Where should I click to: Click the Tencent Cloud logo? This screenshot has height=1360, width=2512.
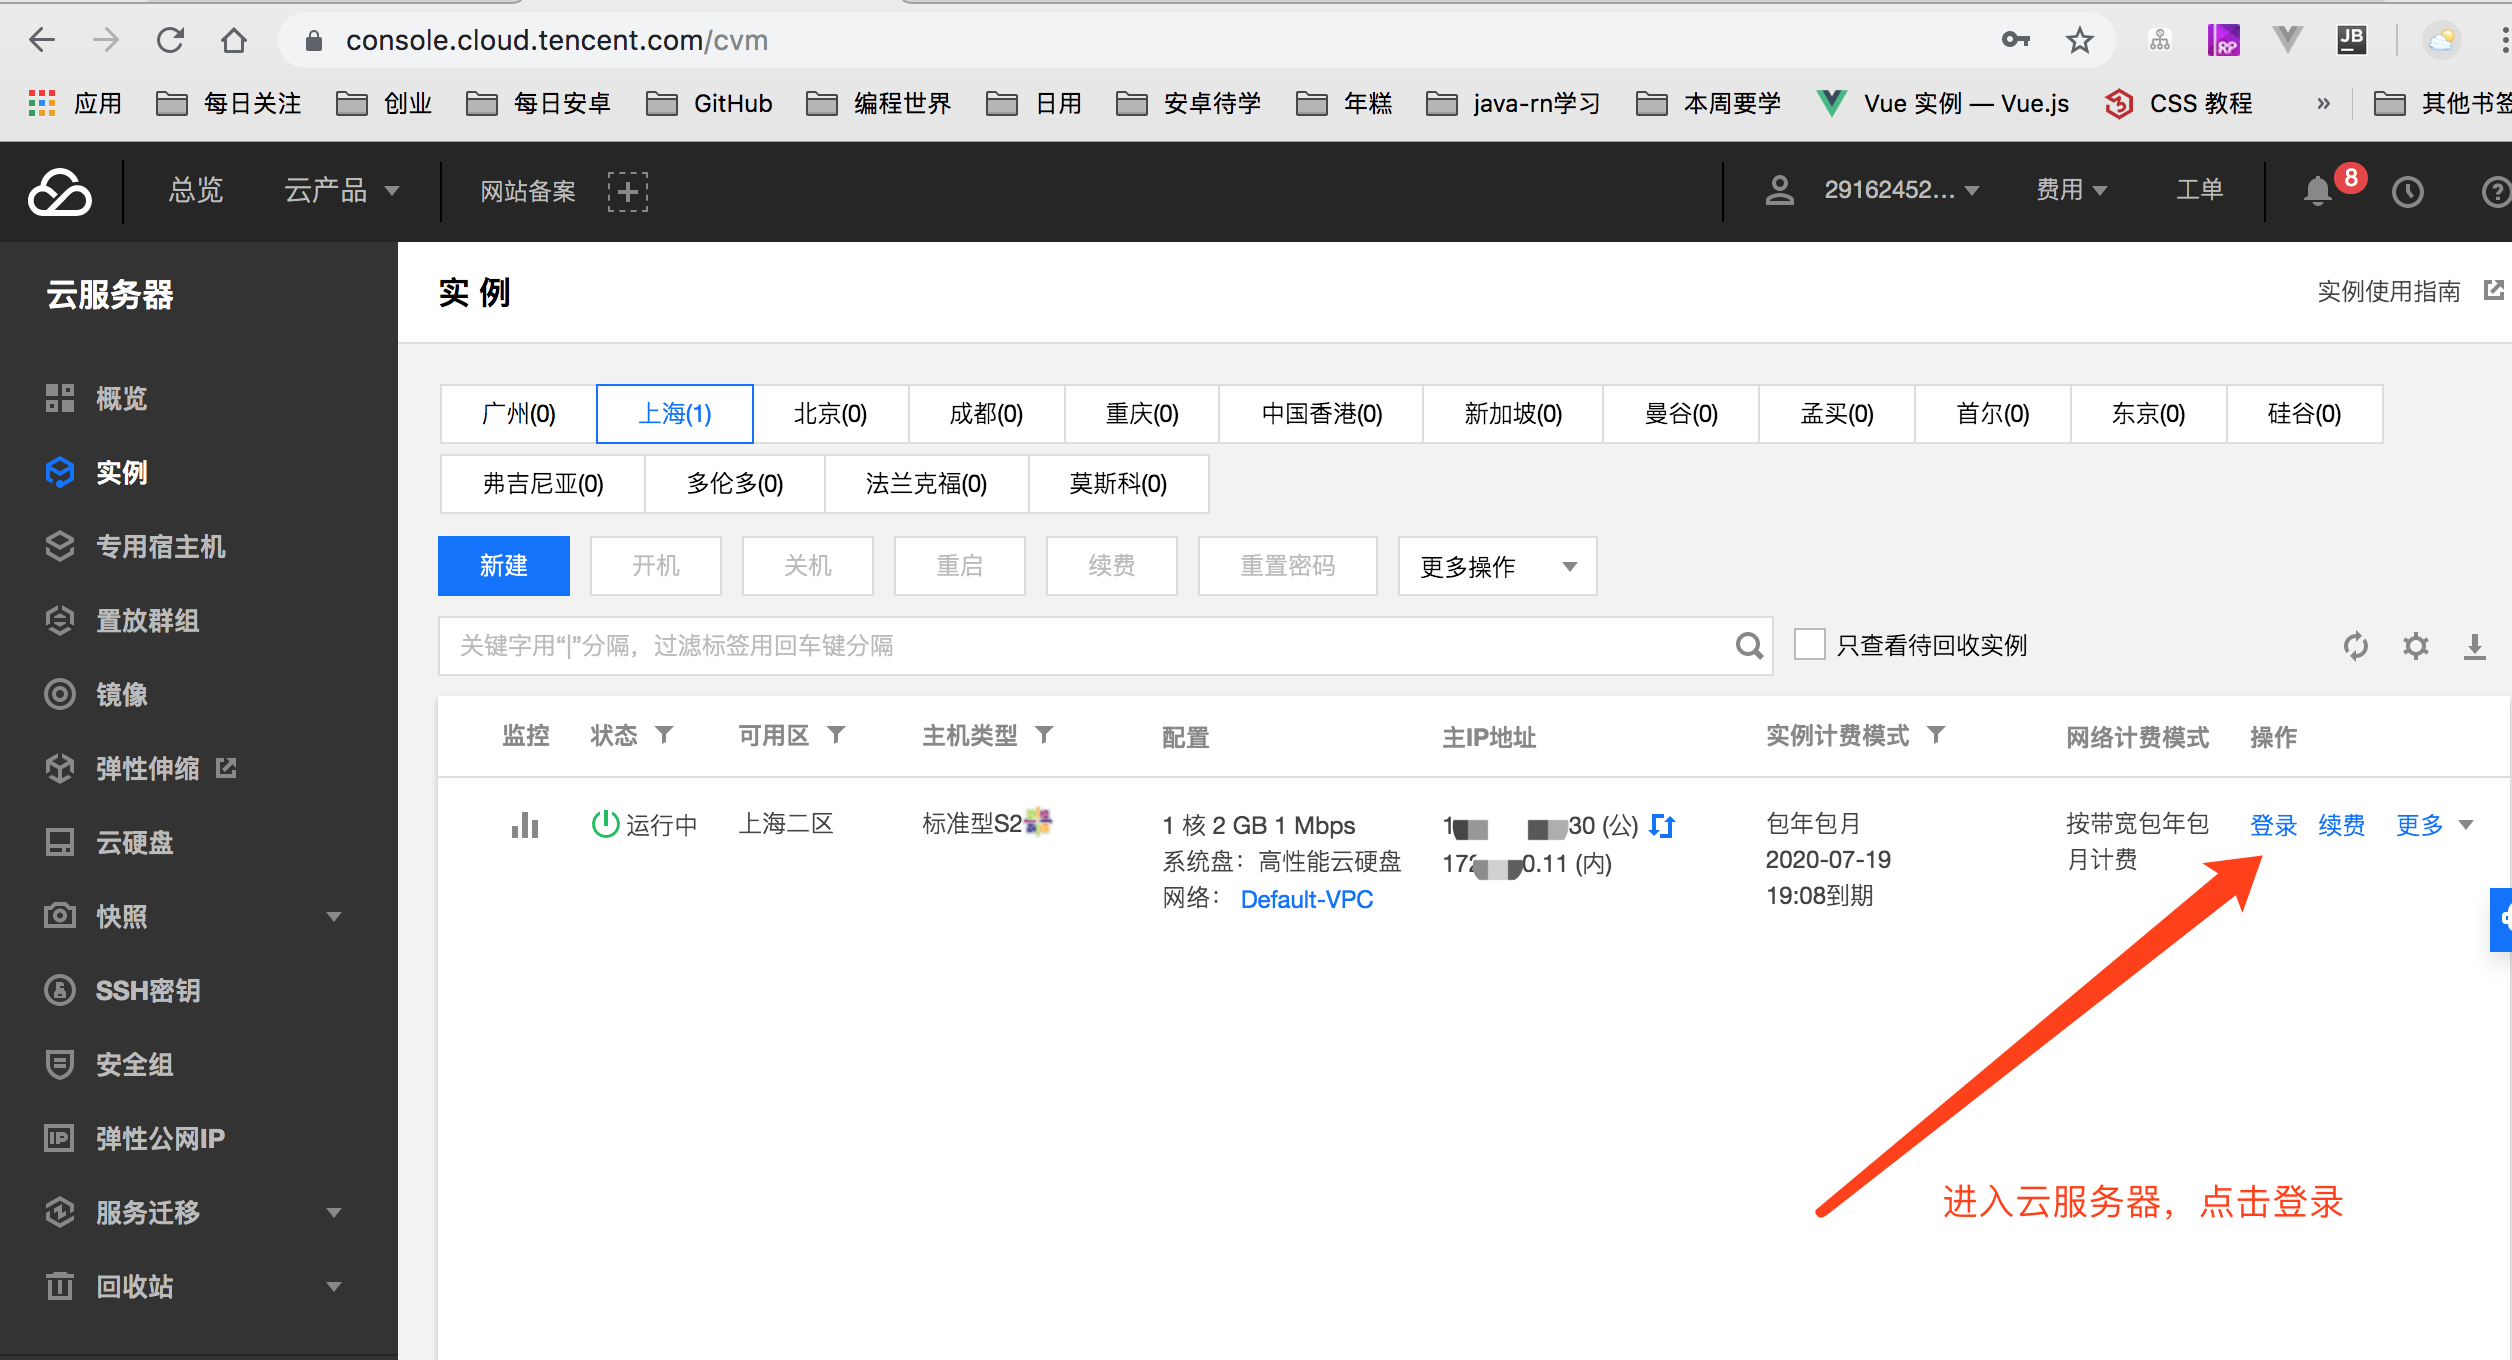[x=60, y=191]
